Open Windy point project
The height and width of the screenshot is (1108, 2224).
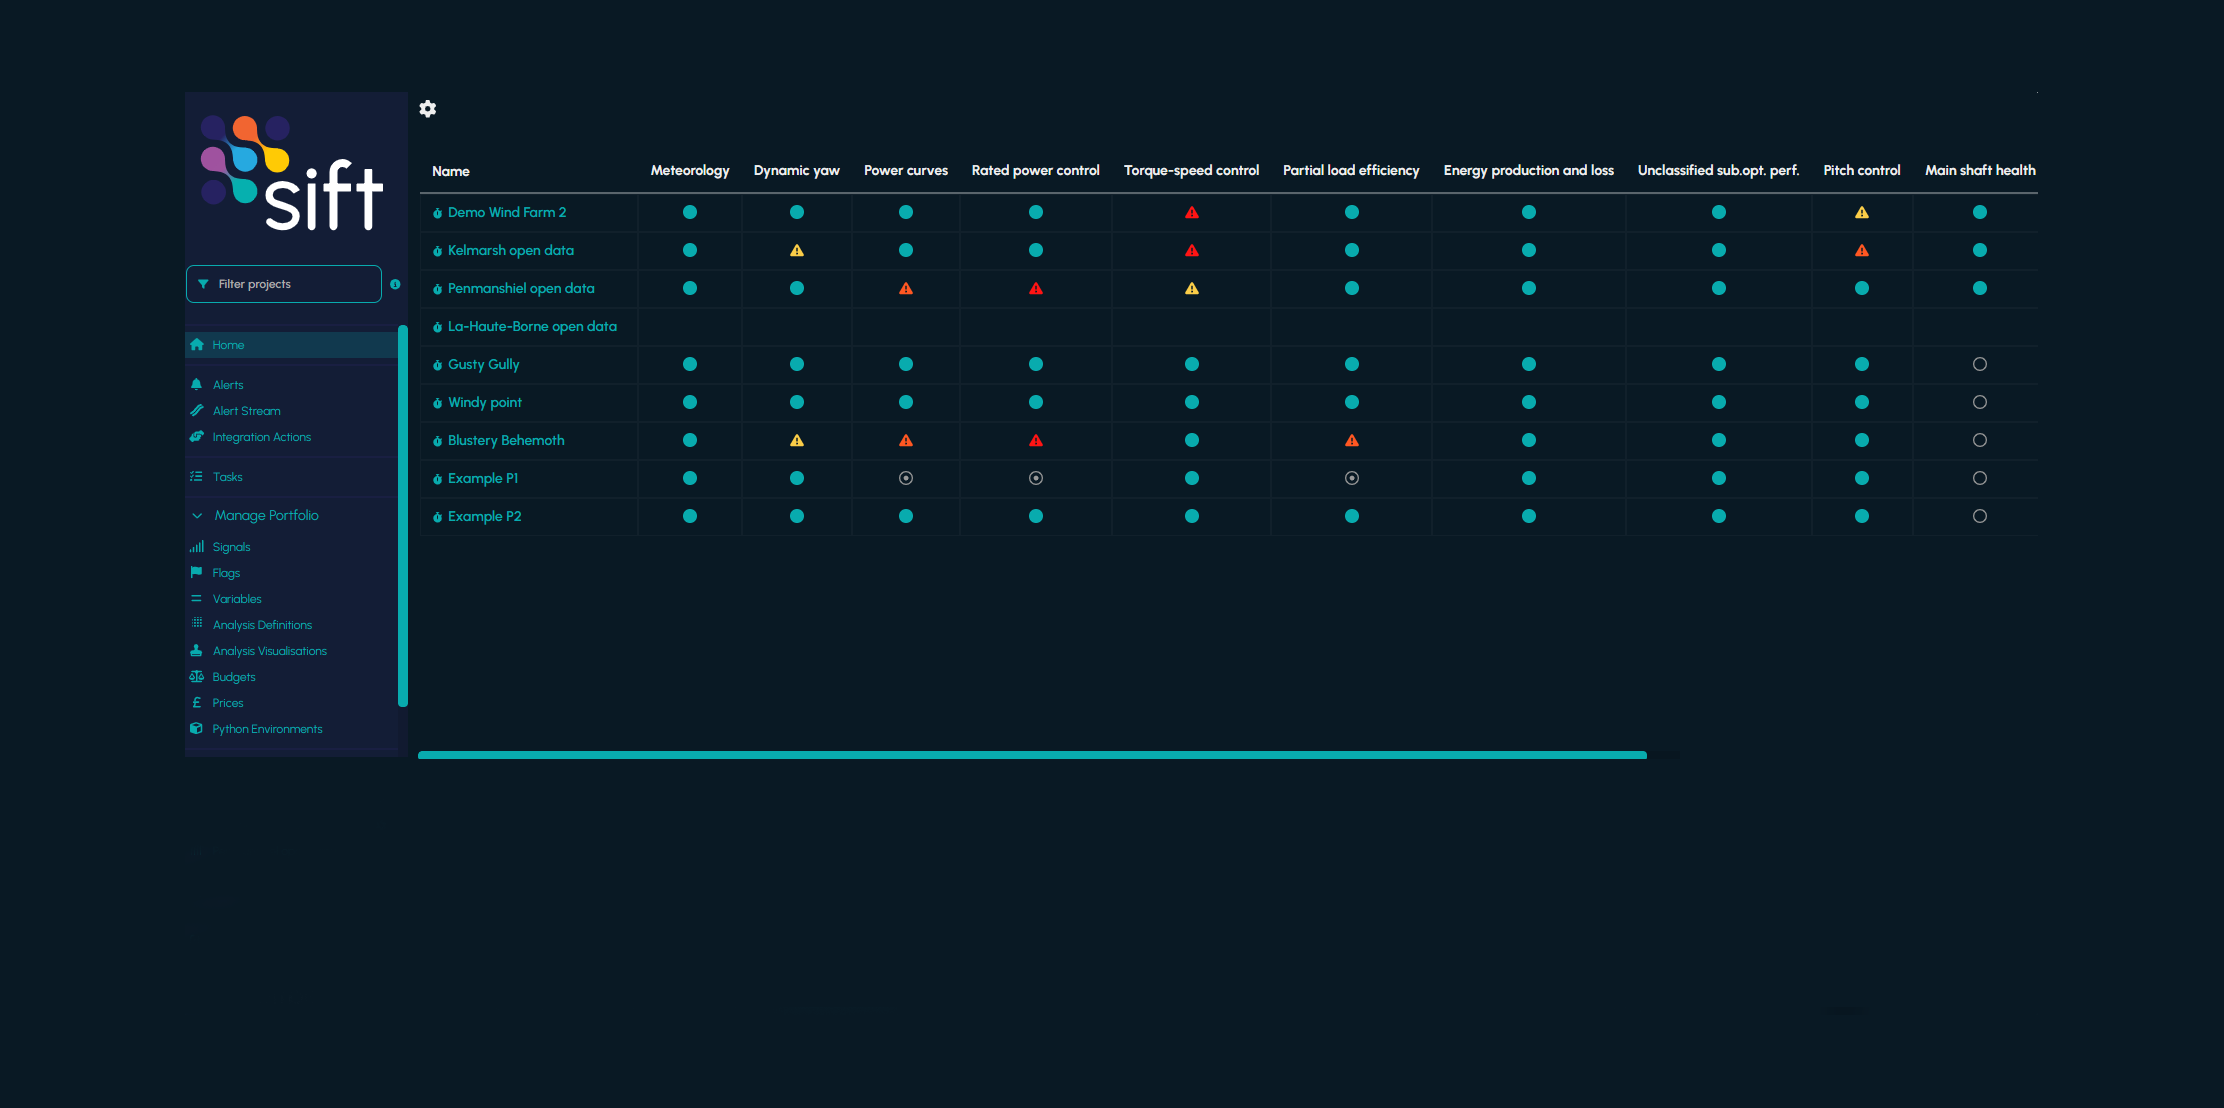485,403
